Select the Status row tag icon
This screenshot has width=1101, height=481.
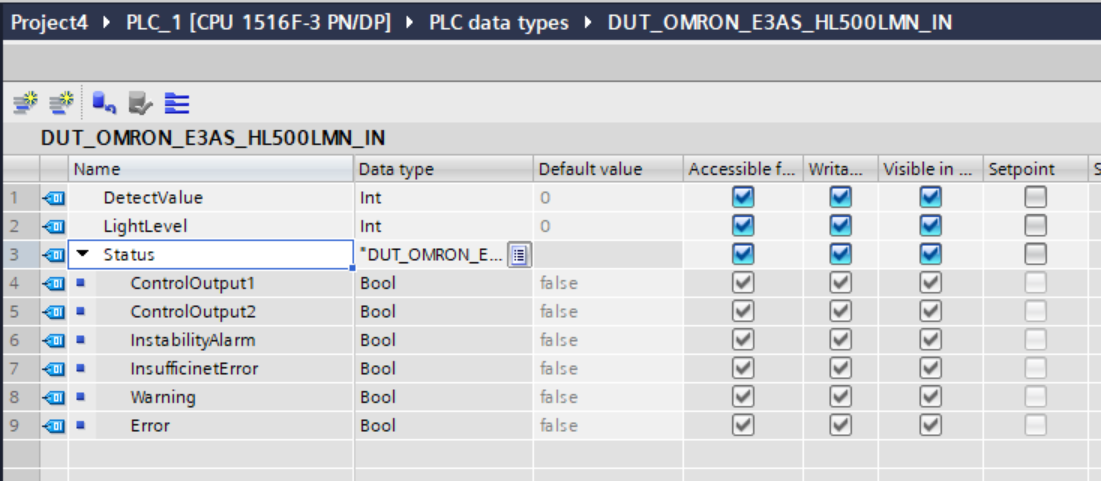tap(54, 255)
